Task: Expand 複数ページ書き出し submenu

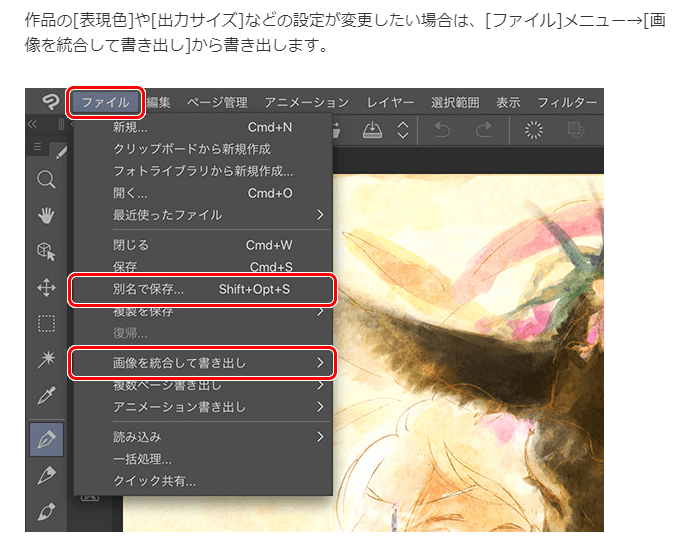Action: (203, 386)
